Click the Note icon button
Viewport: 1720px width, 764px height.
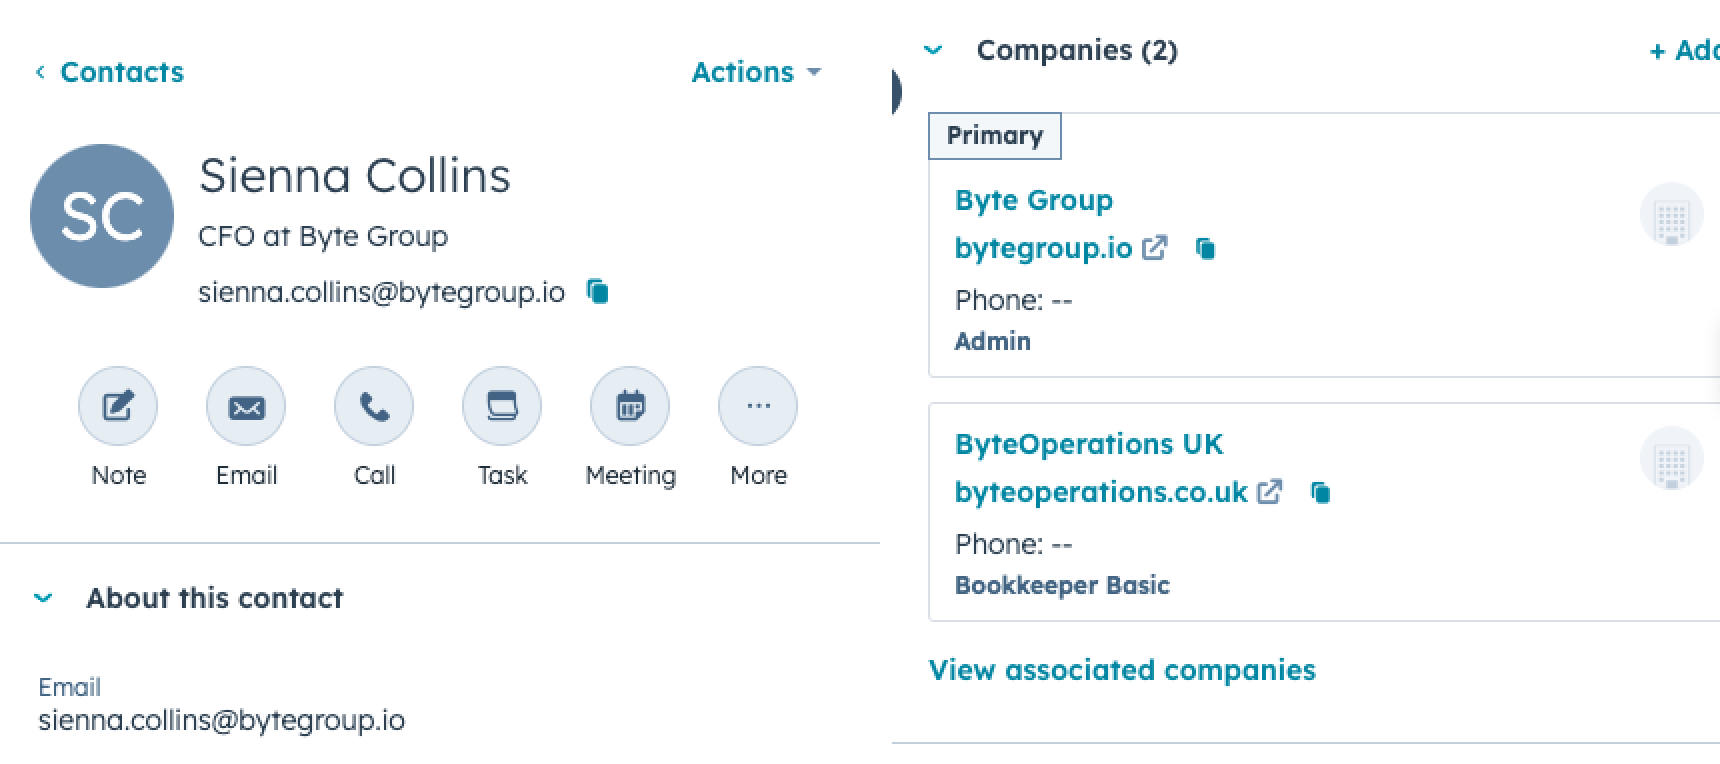point(118,406)
